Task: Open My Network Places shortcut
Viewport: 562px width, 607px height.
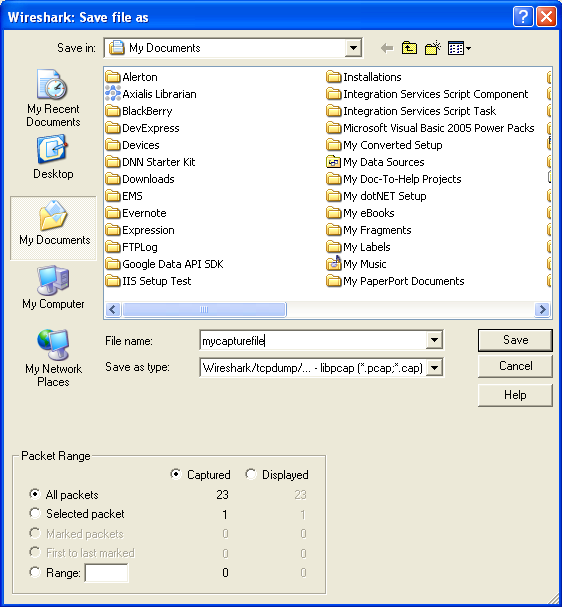Action: click(53, 358)
